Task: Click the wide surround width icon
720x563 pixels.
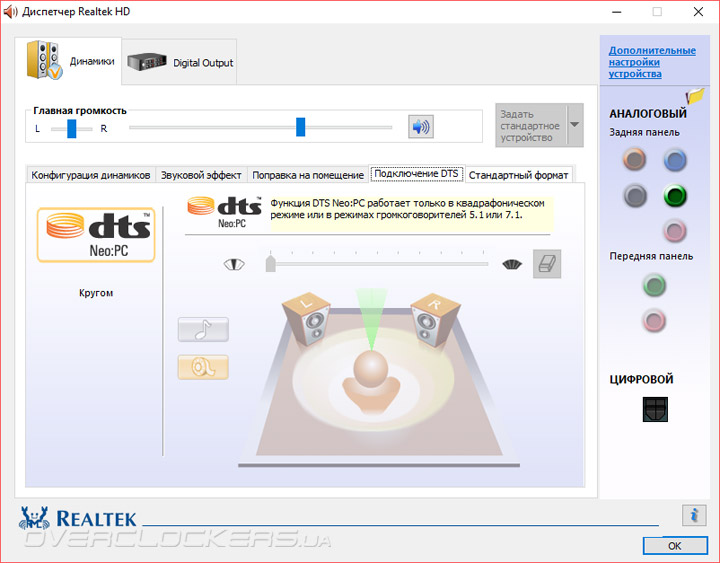Action: coord(512,265)
